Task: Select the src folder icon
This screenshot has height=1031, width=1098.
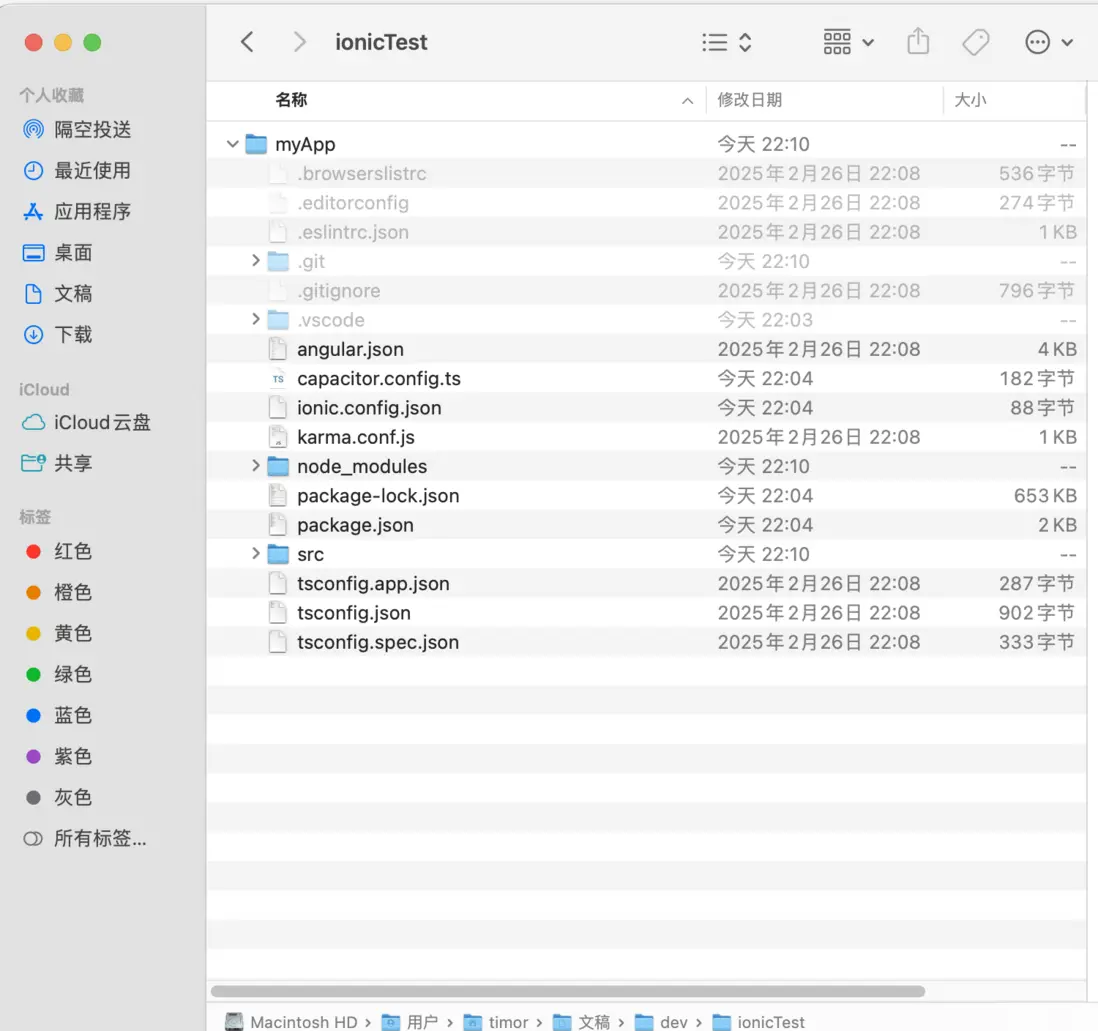Action: coord(278,554)
